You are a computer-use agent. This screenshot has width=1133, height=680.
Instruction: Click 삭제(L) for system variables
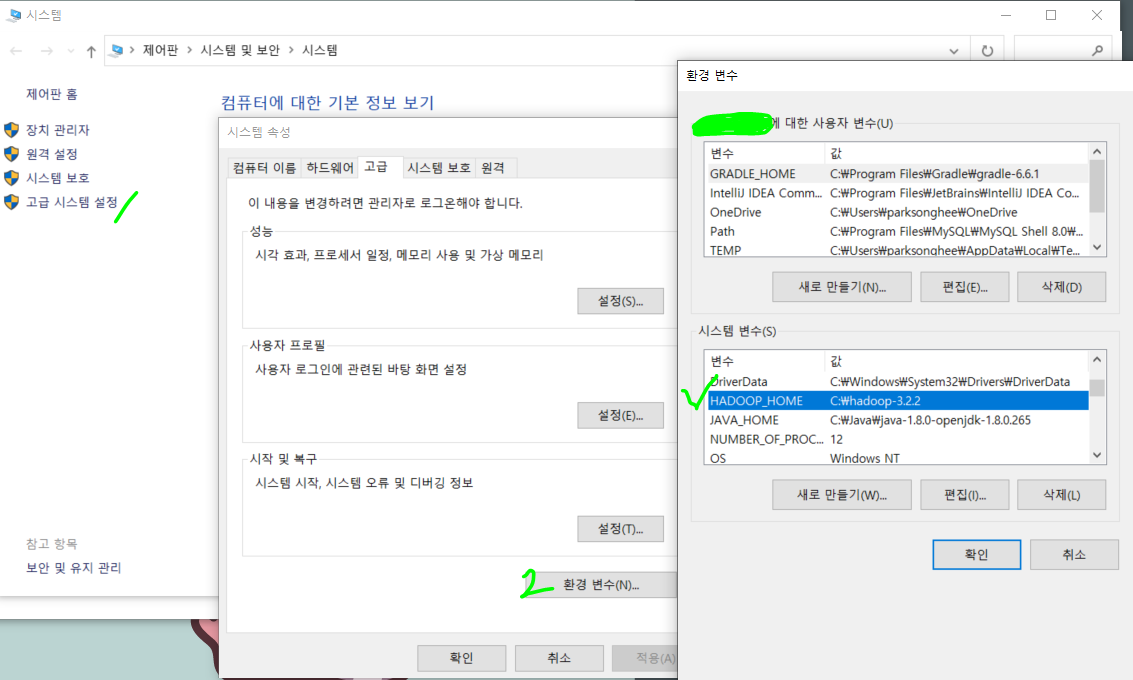click(1061, 495)
